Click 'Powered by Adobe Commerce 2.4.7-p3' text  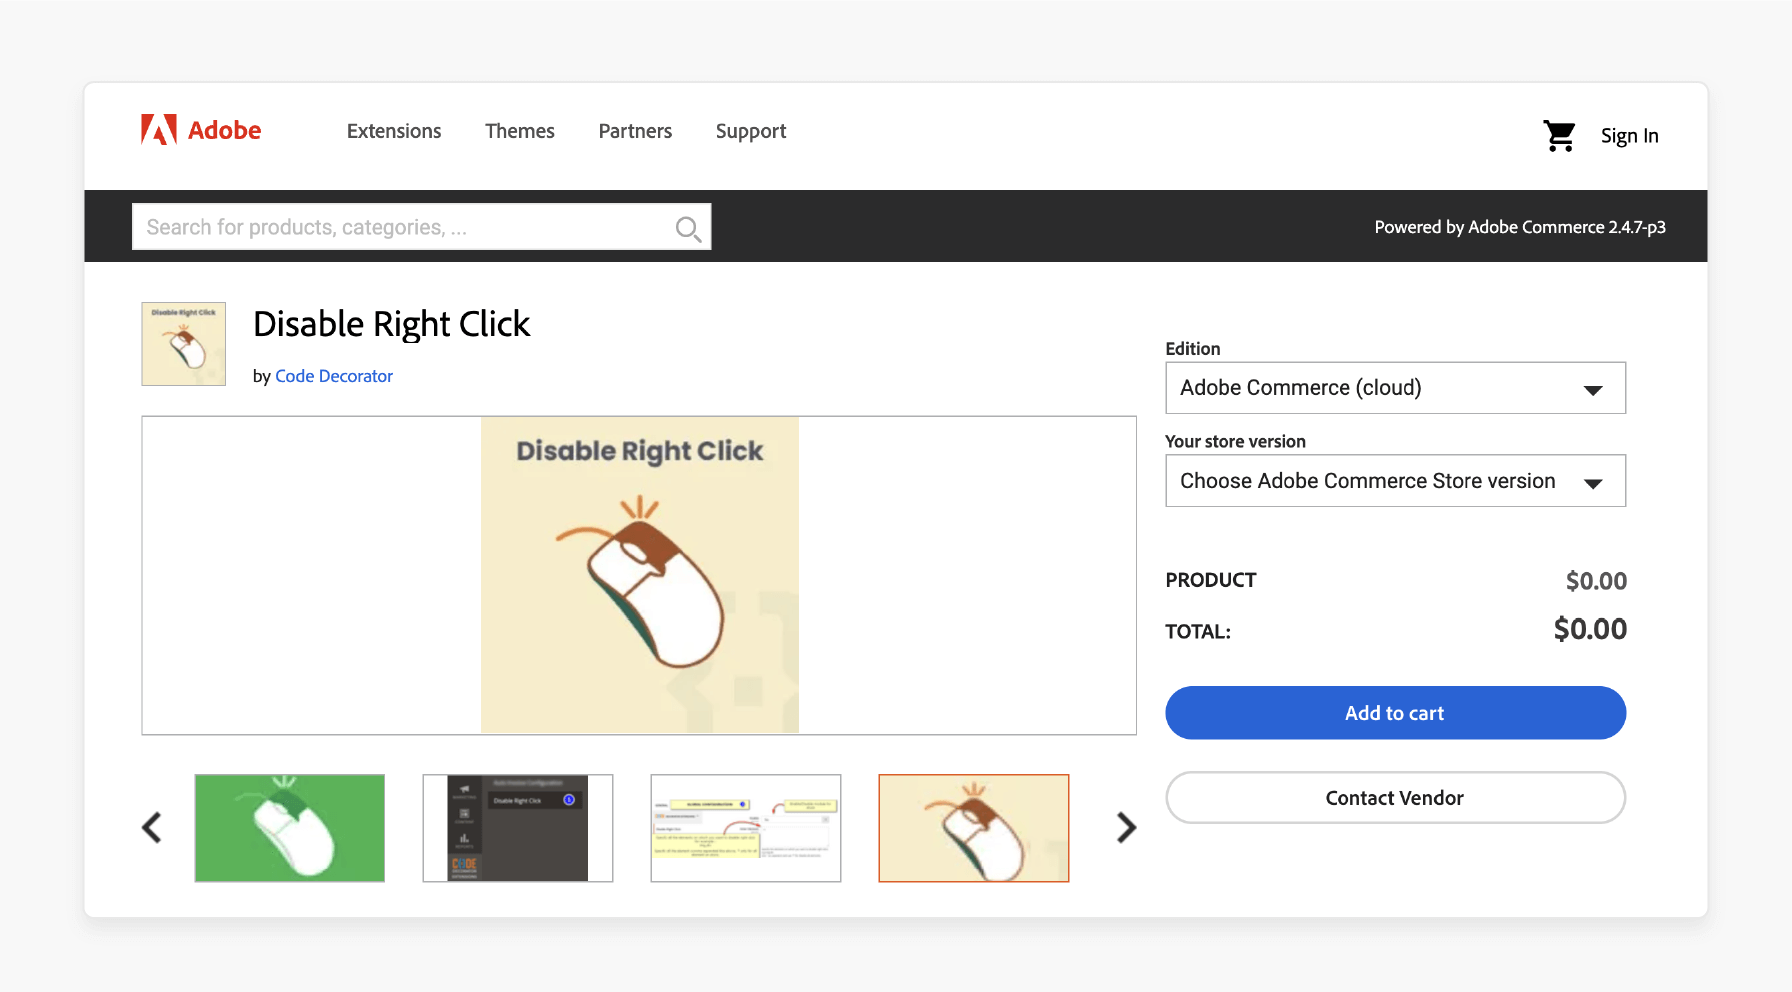(x=1520, y=227)
